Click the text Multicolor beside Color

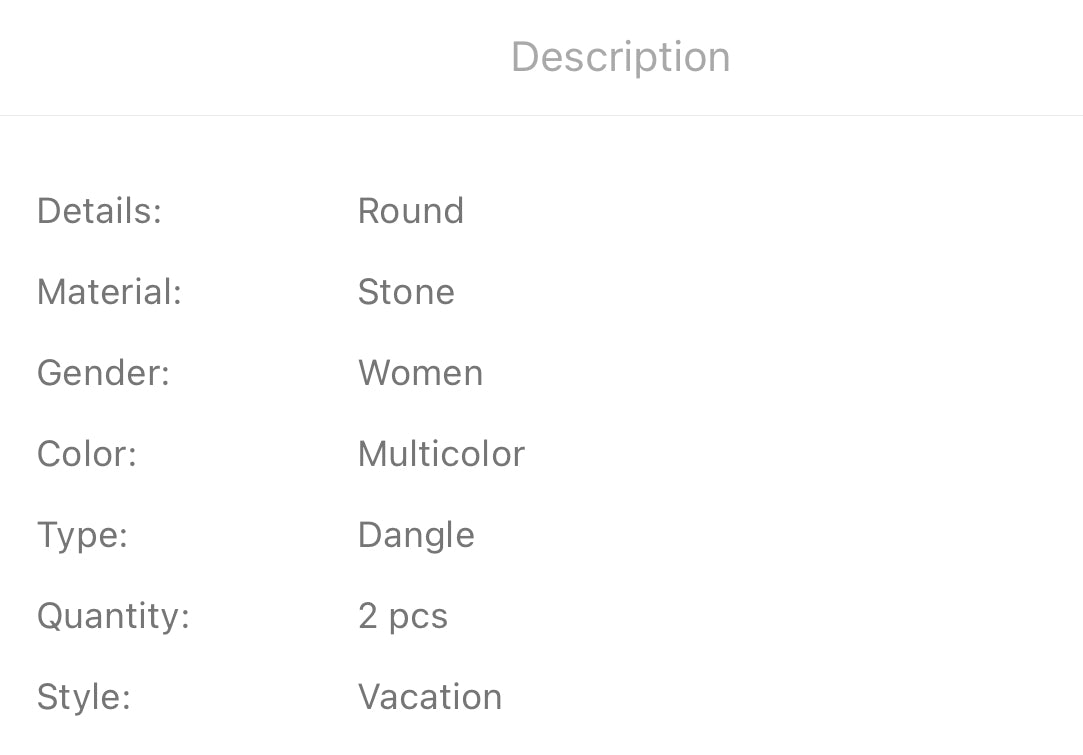[441, 454]
